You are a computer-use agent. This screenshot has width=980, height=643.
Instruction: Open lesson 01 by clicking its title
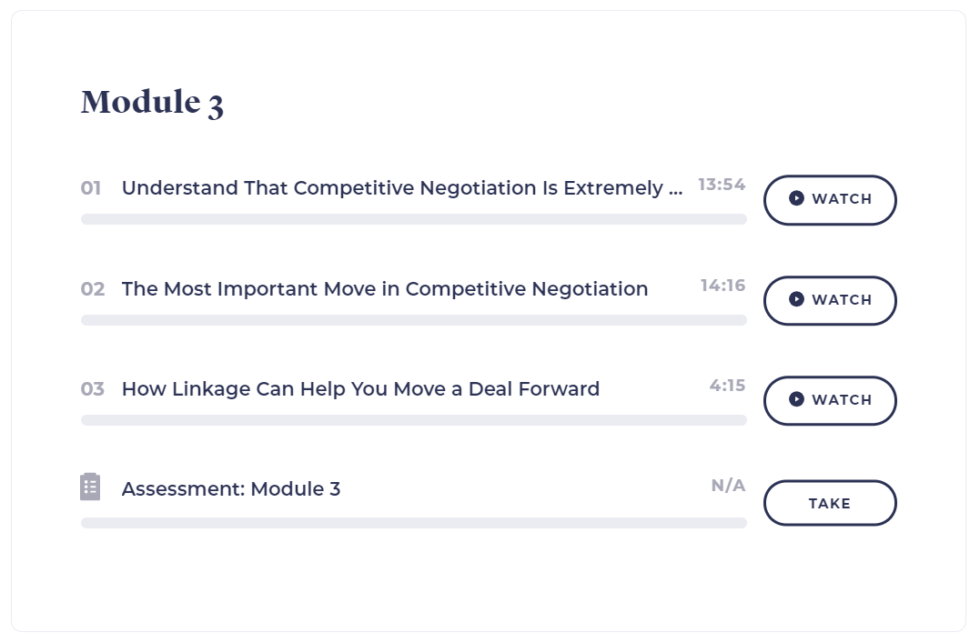400,186
